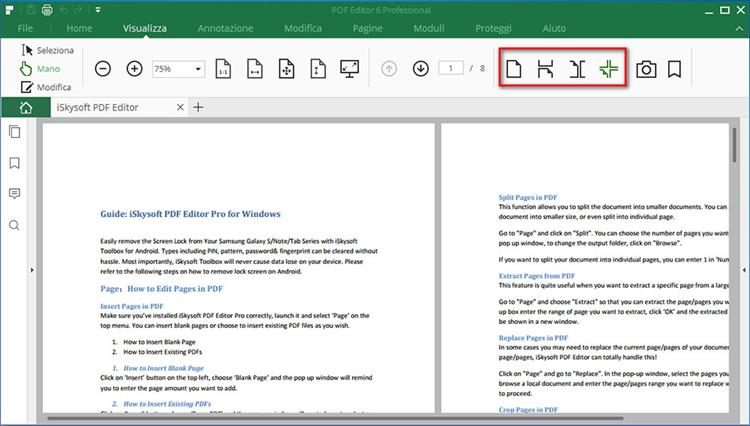
Task: Go to previous page arrow
Action: point(389,69)
